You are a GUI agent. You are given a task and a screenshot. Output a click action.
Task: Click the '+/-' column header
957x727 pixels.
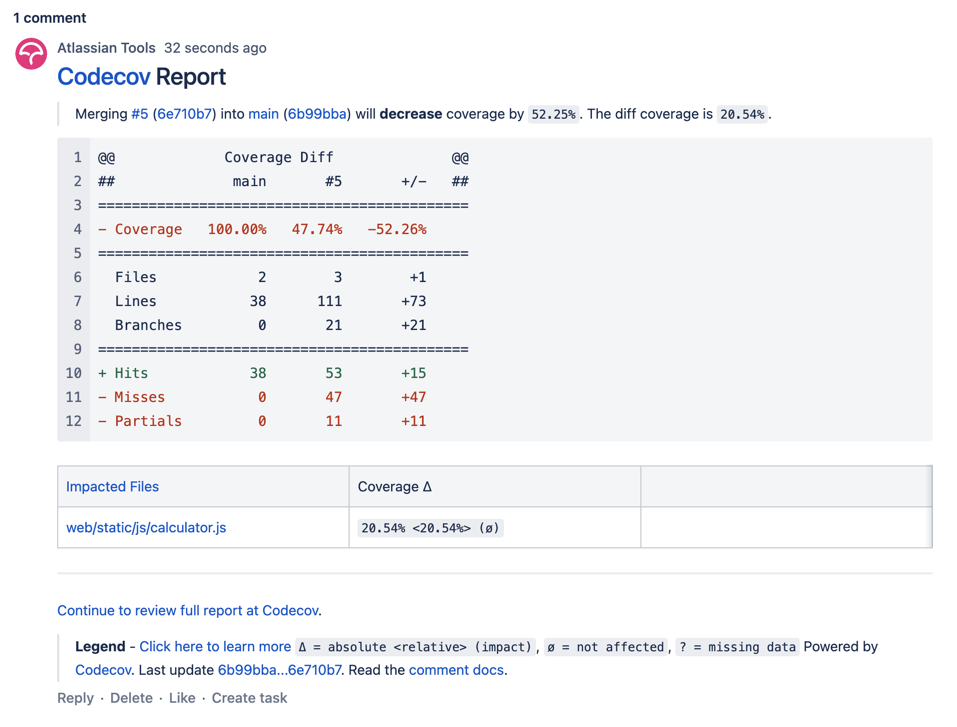click(x=414, y=181)
